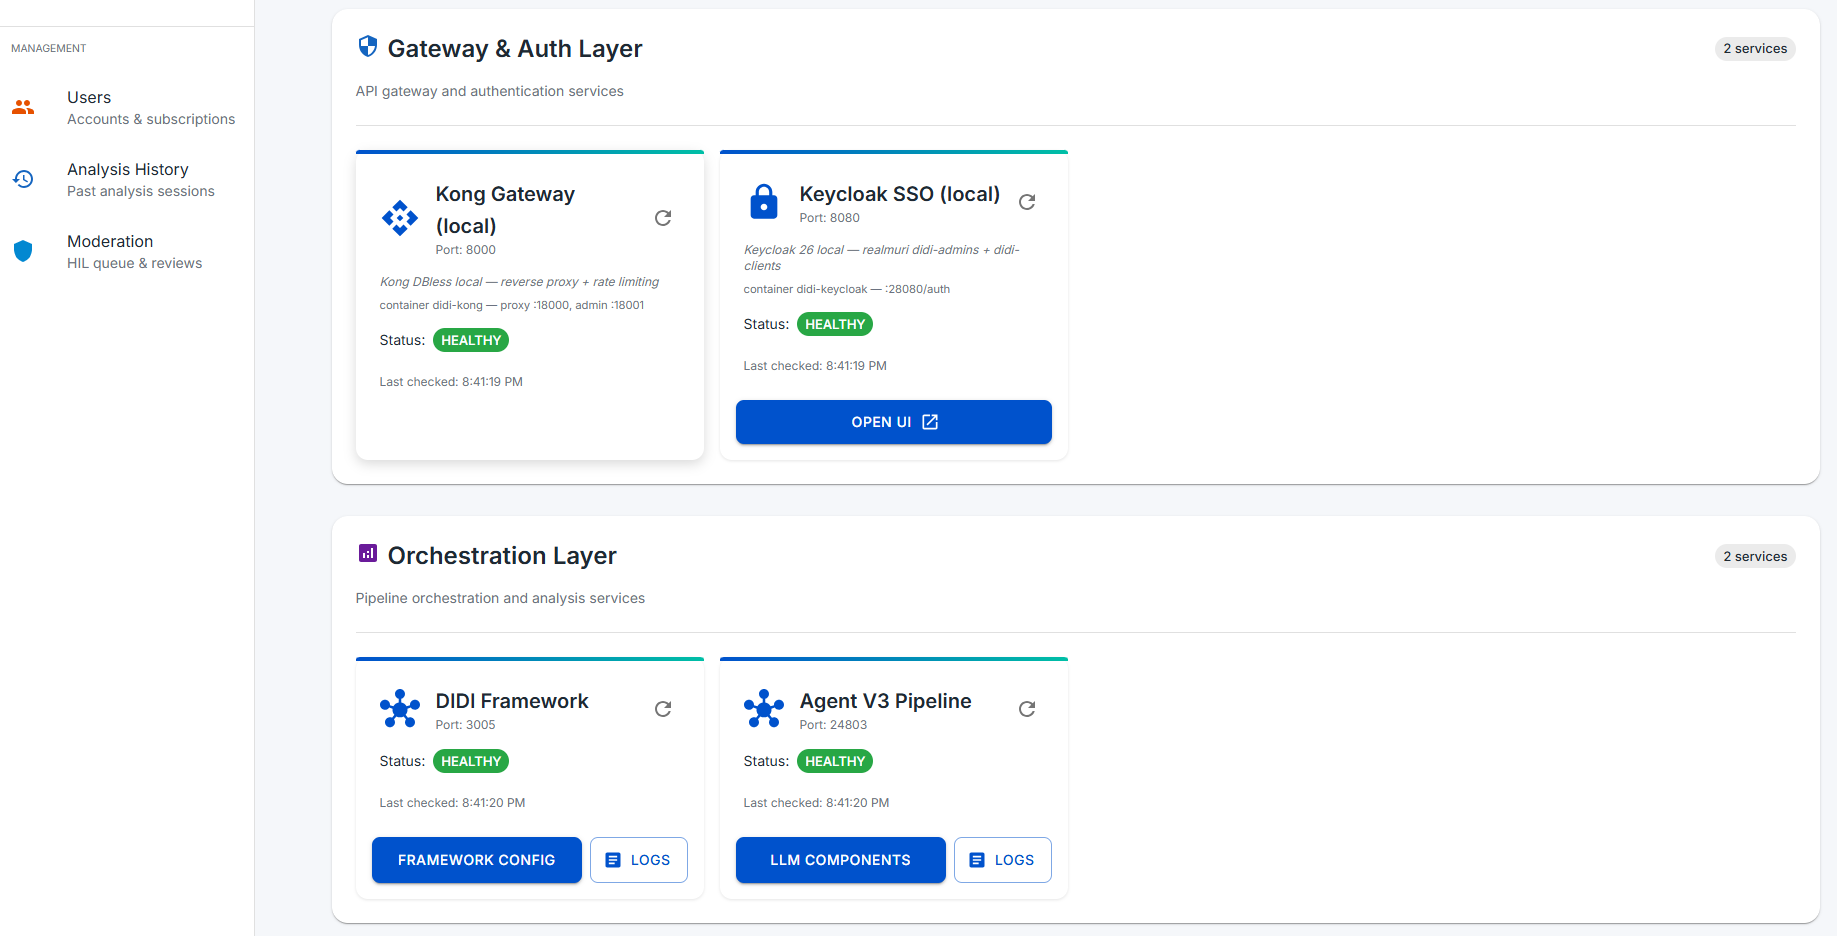The width and height of the screenshot is (1837, 936).
Task: Refresh the DIDI Framework status
Action: tap(663, 709)
